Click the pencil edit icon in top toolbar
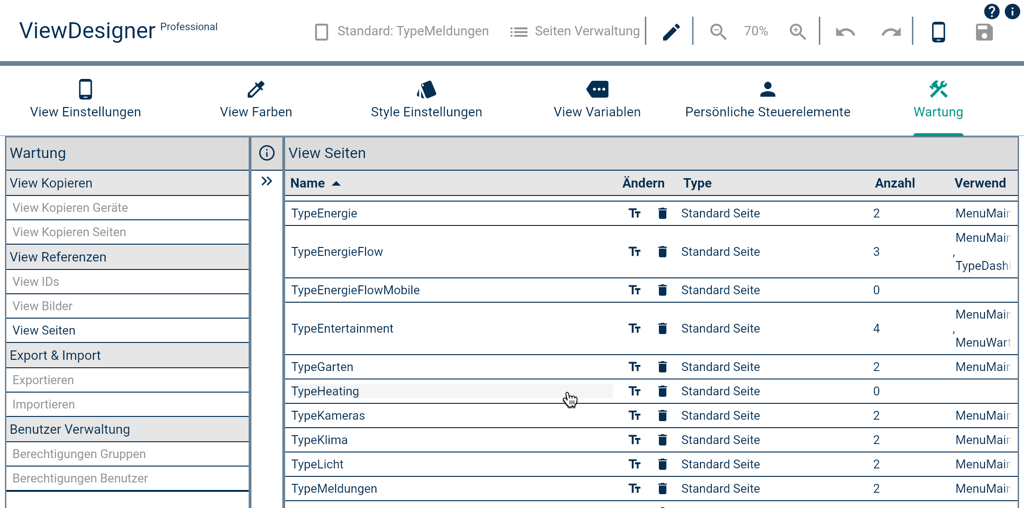Screen dimensions: 1024x508 [x=671, y=32]
